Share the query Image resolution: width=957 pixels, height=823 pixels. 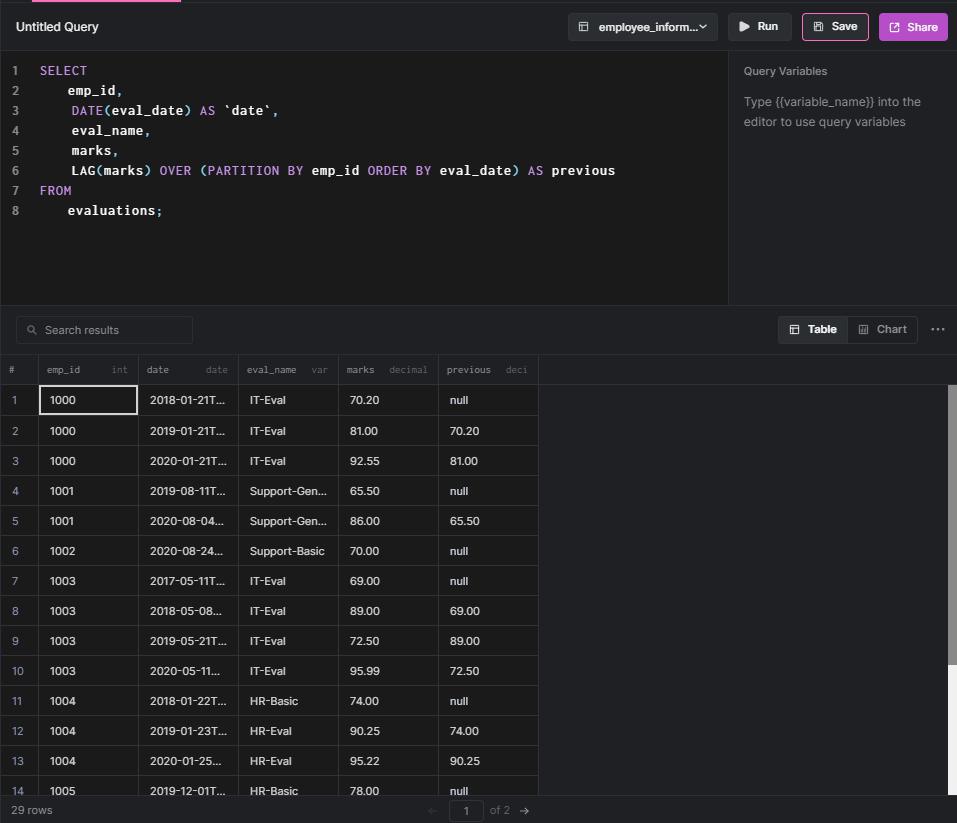pyautogui.click(x=913, y=27)
